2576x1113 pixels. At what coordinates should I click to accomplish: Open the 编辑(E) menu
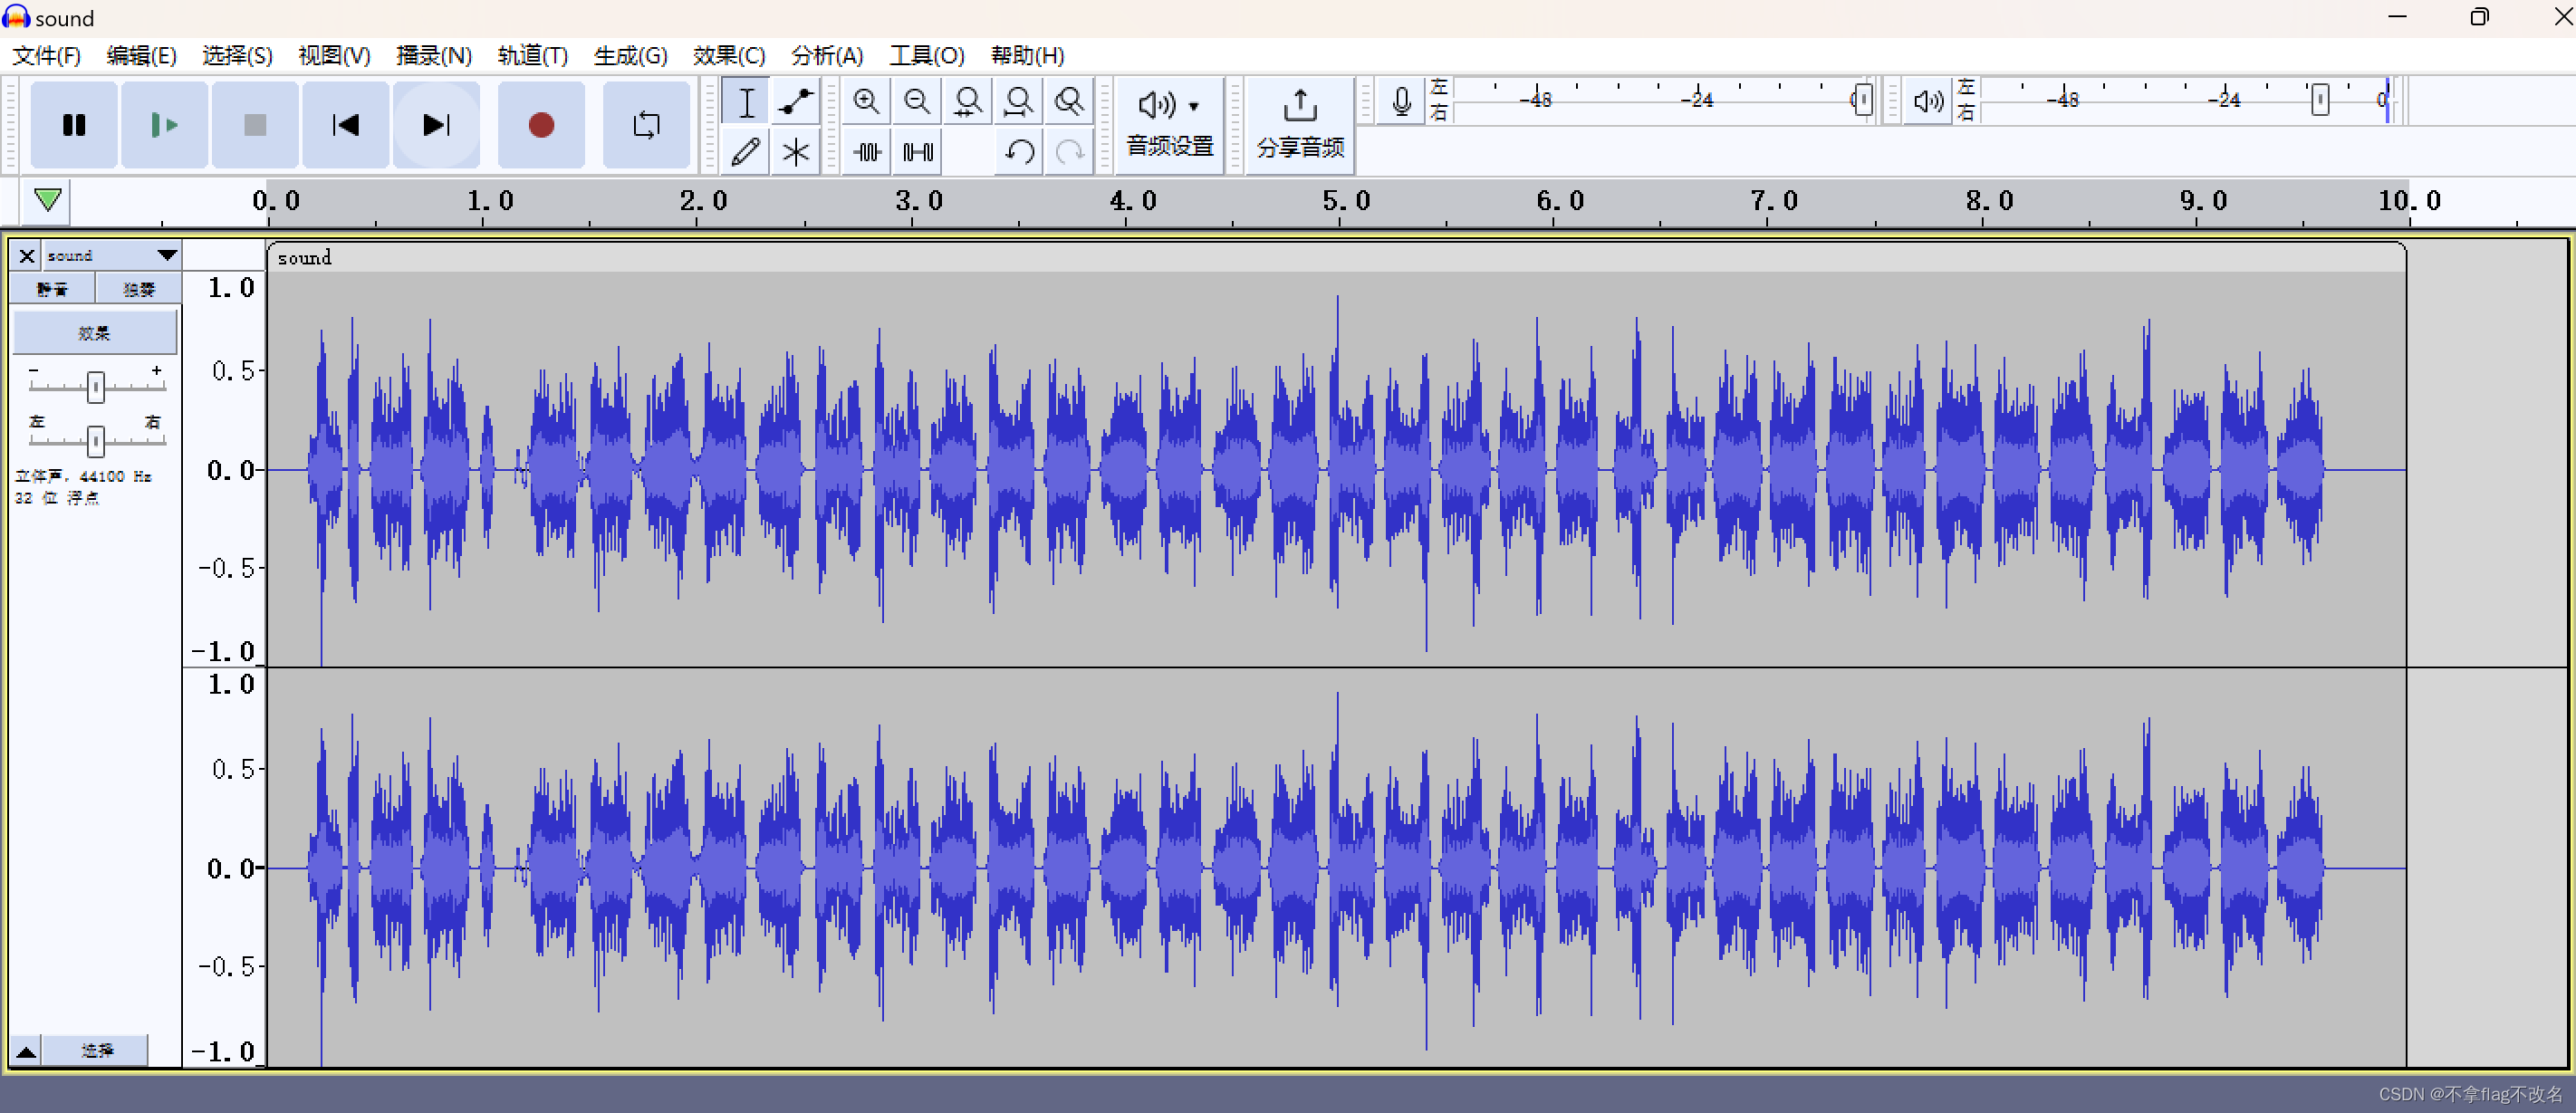pos(142,56)
